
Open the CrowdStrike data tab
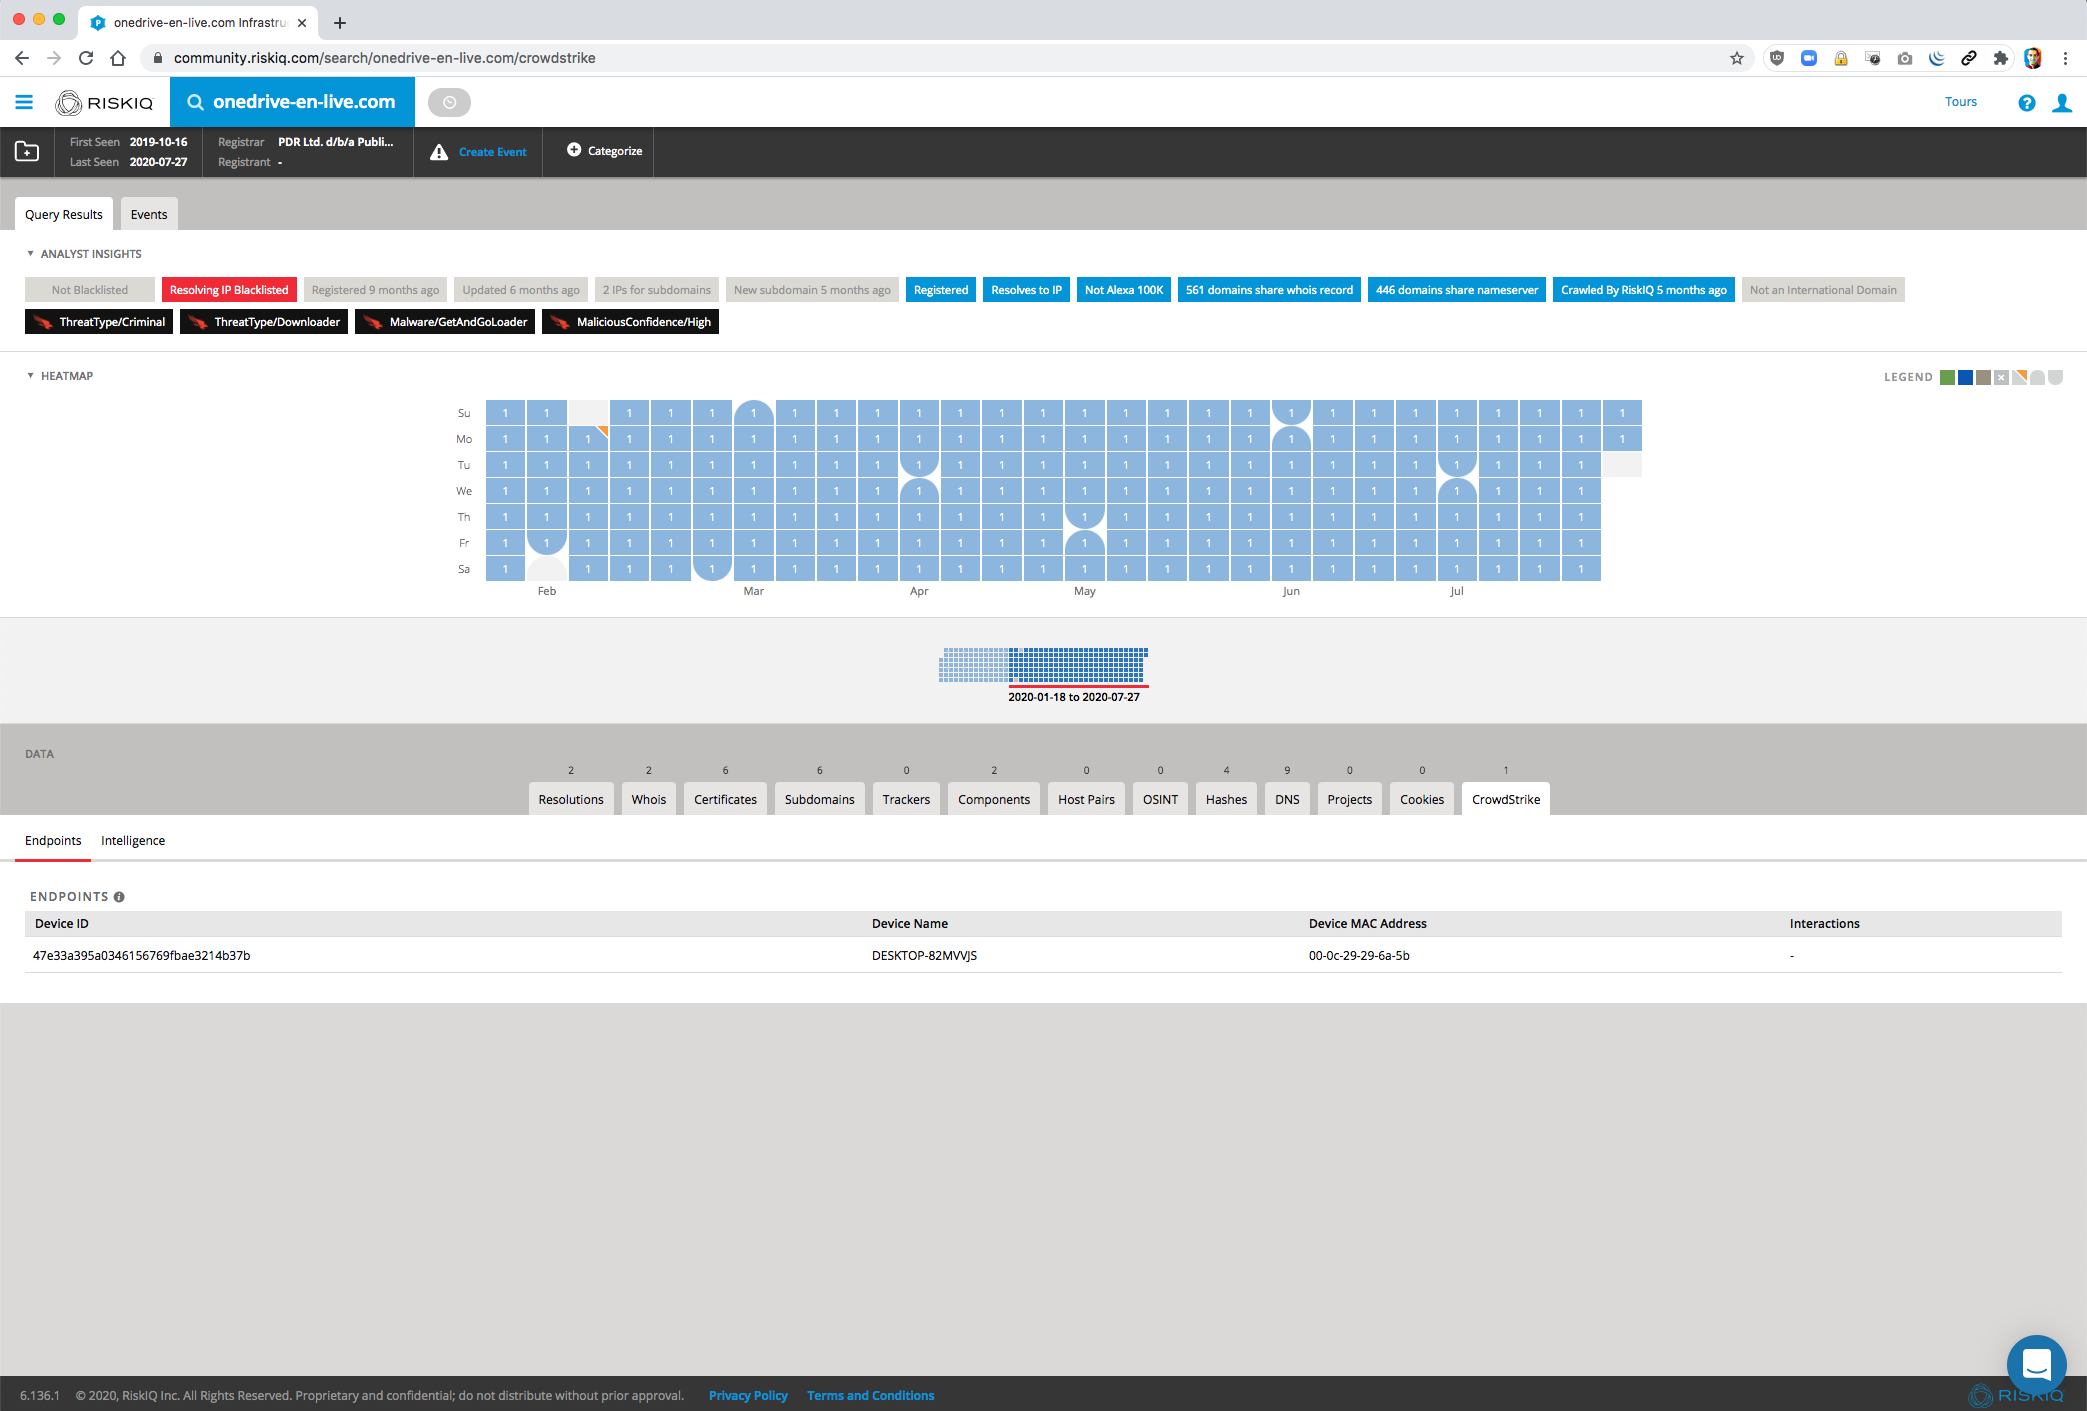pos(1505,799)
